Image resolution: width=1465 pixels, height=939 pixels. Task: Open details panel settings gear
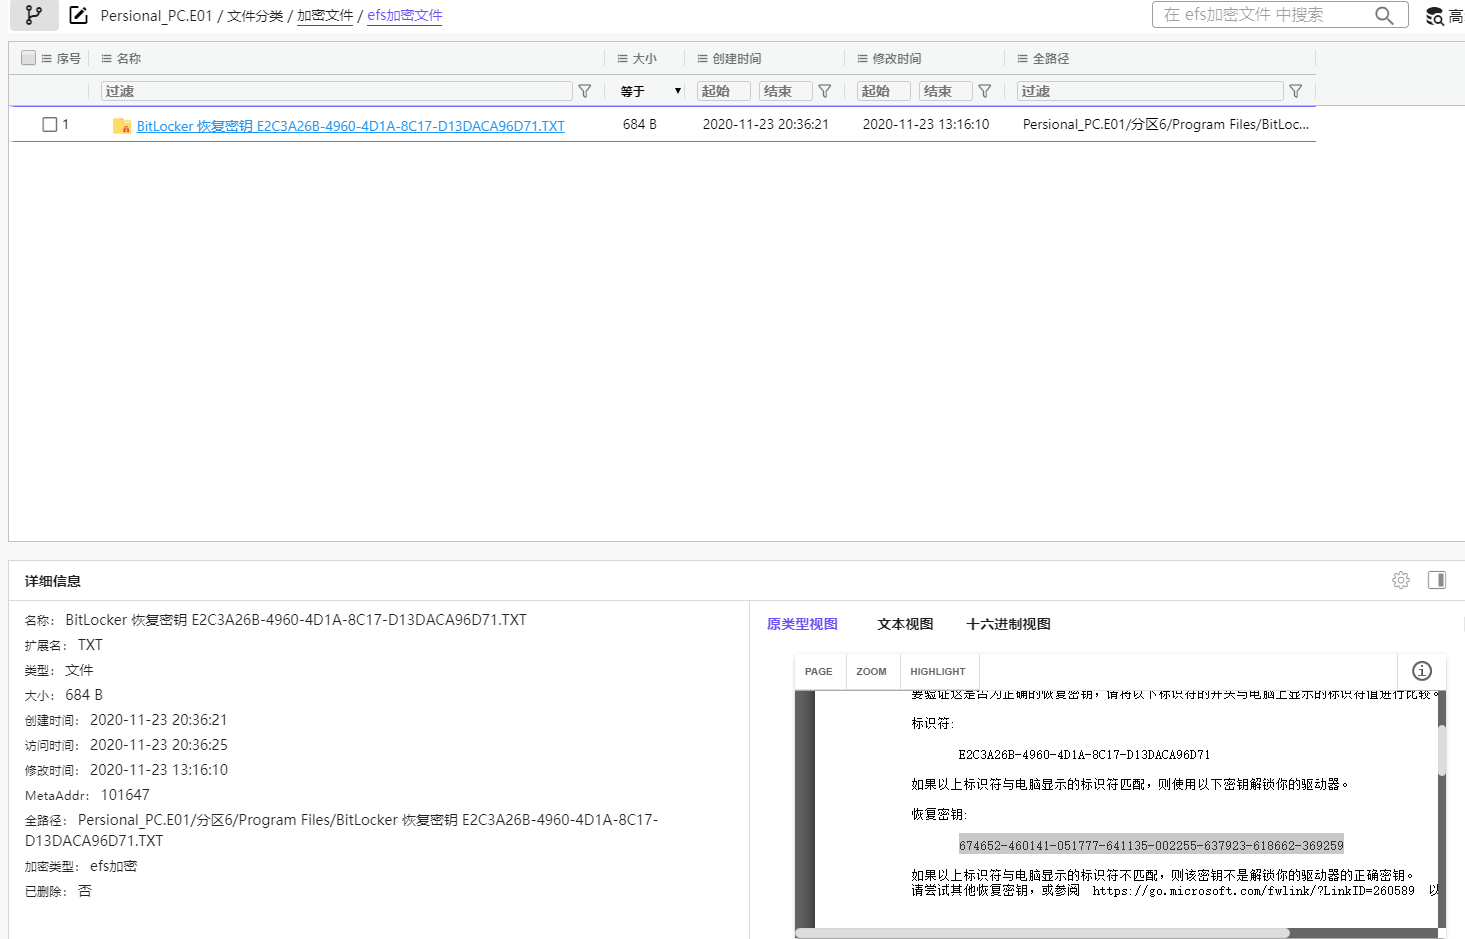pos(1401,580)
